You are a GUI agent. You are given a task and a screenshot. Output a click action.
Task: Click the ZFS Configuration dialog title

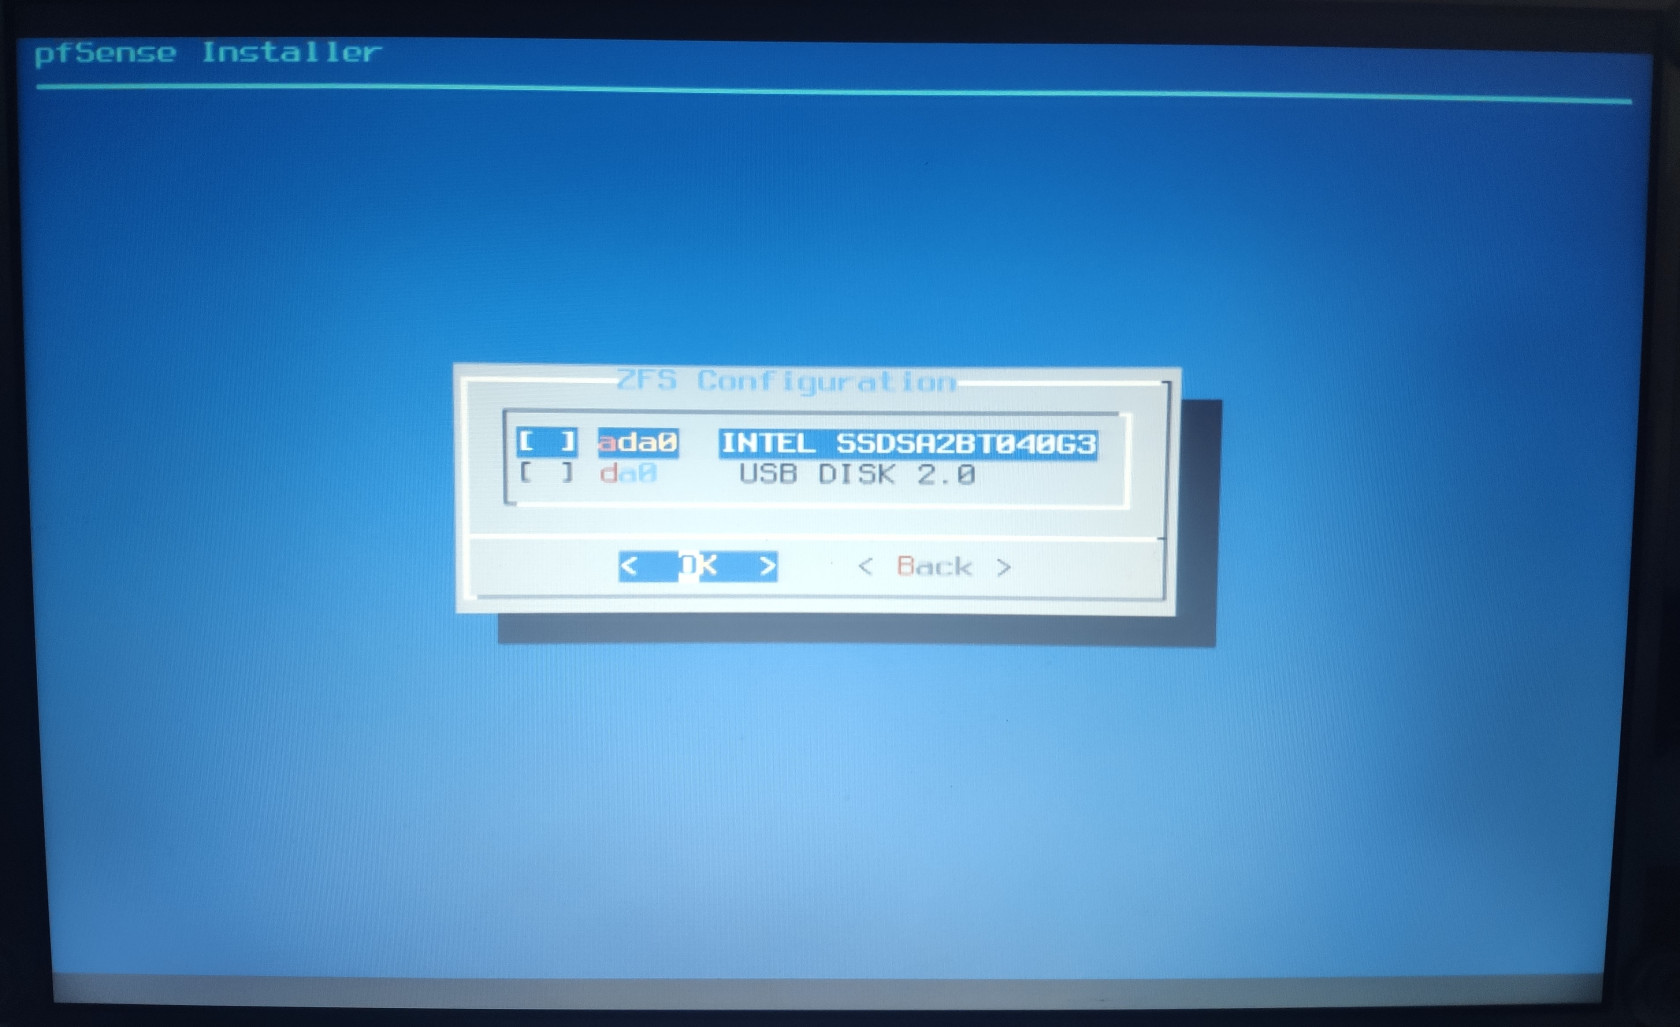tap(786, 381)
